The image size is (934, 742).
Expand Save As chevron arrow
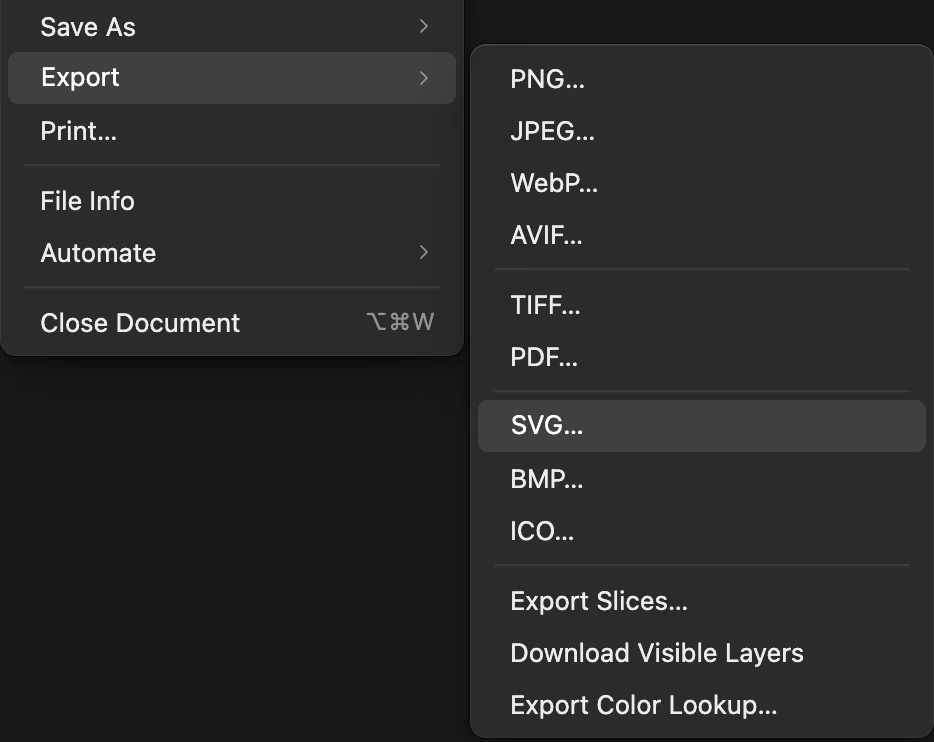tap(424, 26)
